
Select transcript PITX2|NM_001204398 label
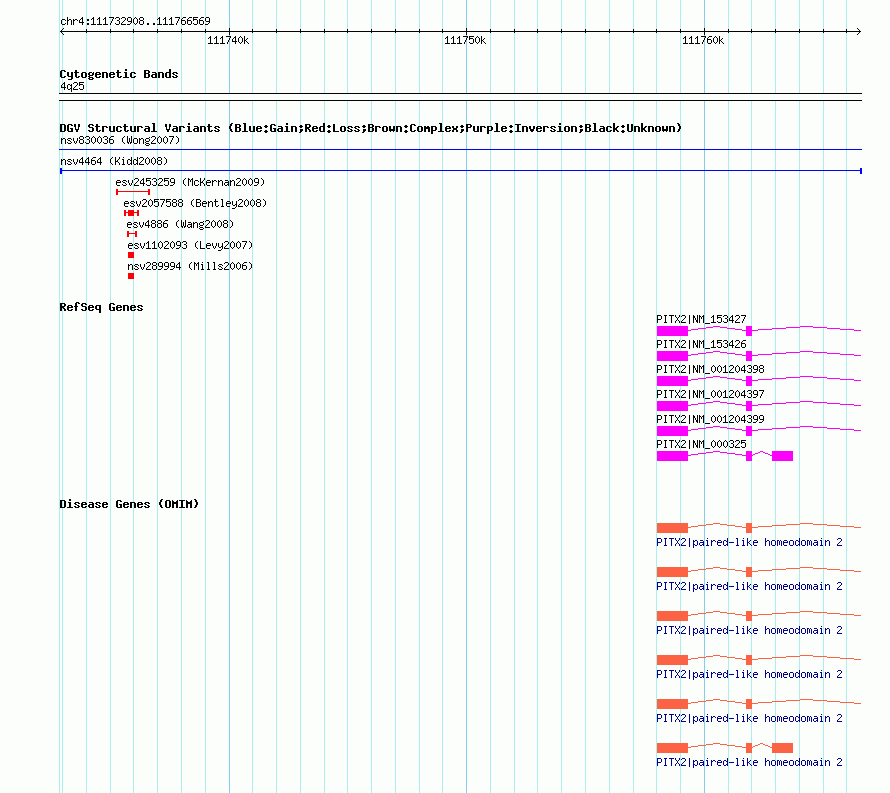[x=710, y=369]
